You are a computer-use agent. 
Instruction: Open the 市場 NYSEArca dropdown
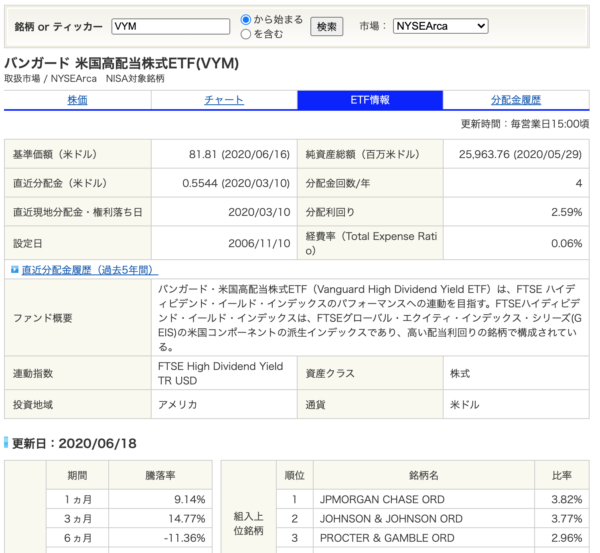tap(440, 26)
